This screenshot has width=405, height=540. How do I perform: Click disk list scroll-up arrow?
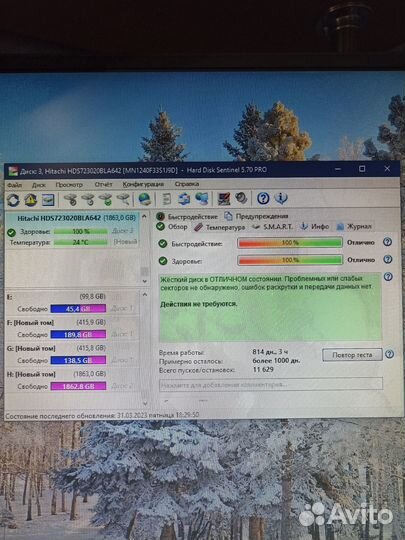145,217
